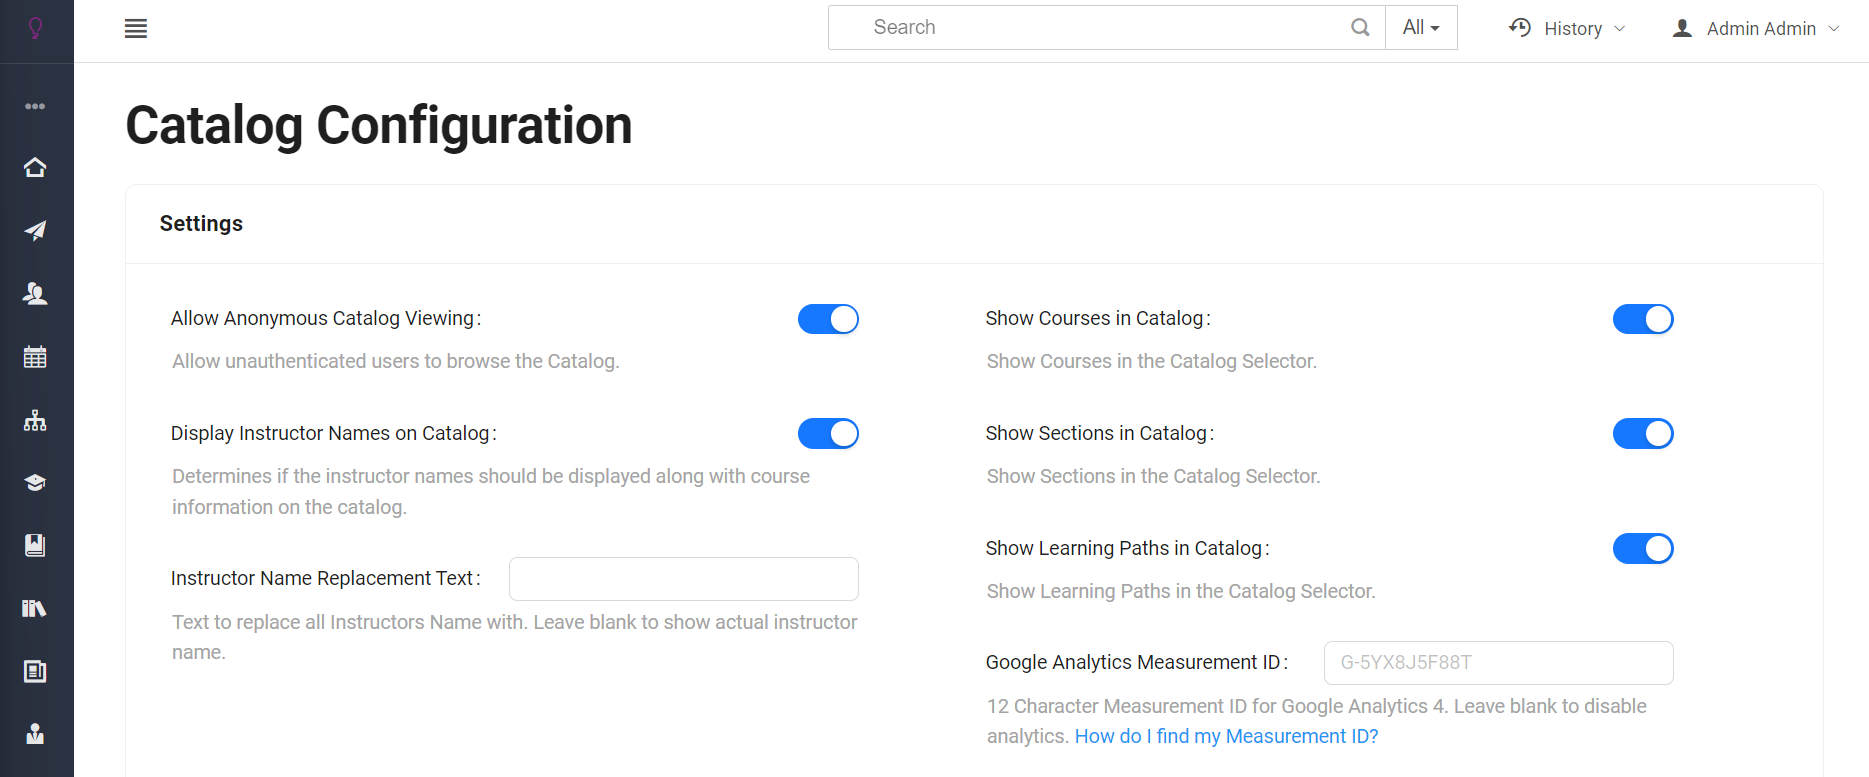Toggle Display Instructor Names on Catalog
Image resolution: width=1869 pixels, height=777 pixels.
(828, 434)
